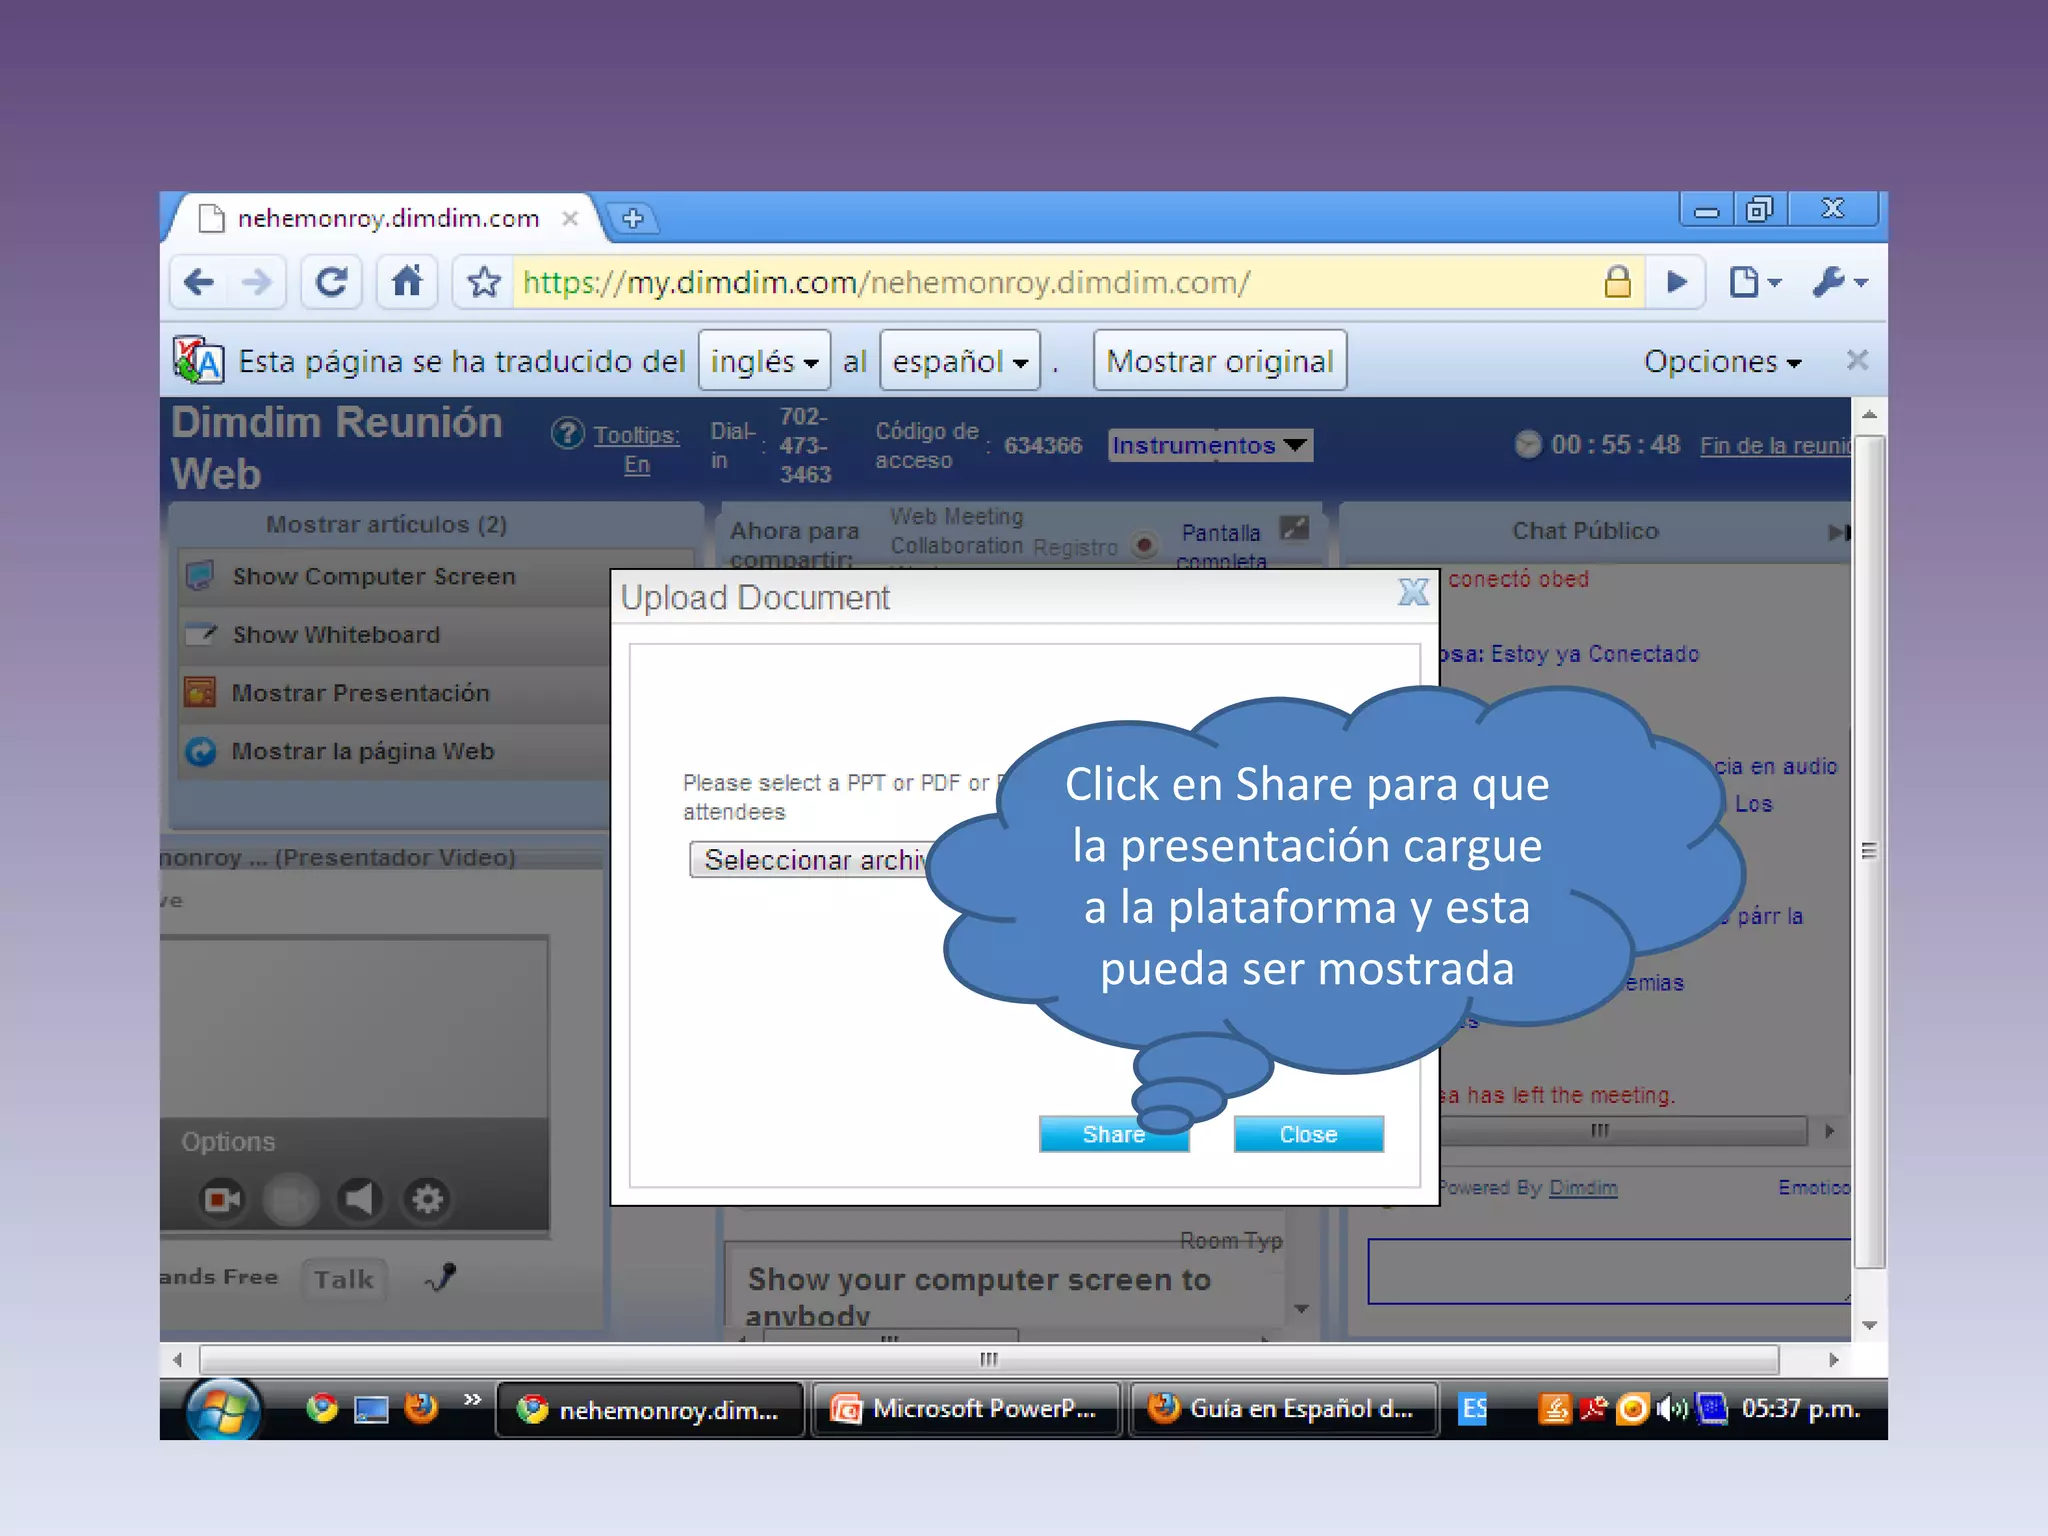Click the Pantalla completa full screen icon
The image size is (2048, 1536).
tap(1294, 528)
